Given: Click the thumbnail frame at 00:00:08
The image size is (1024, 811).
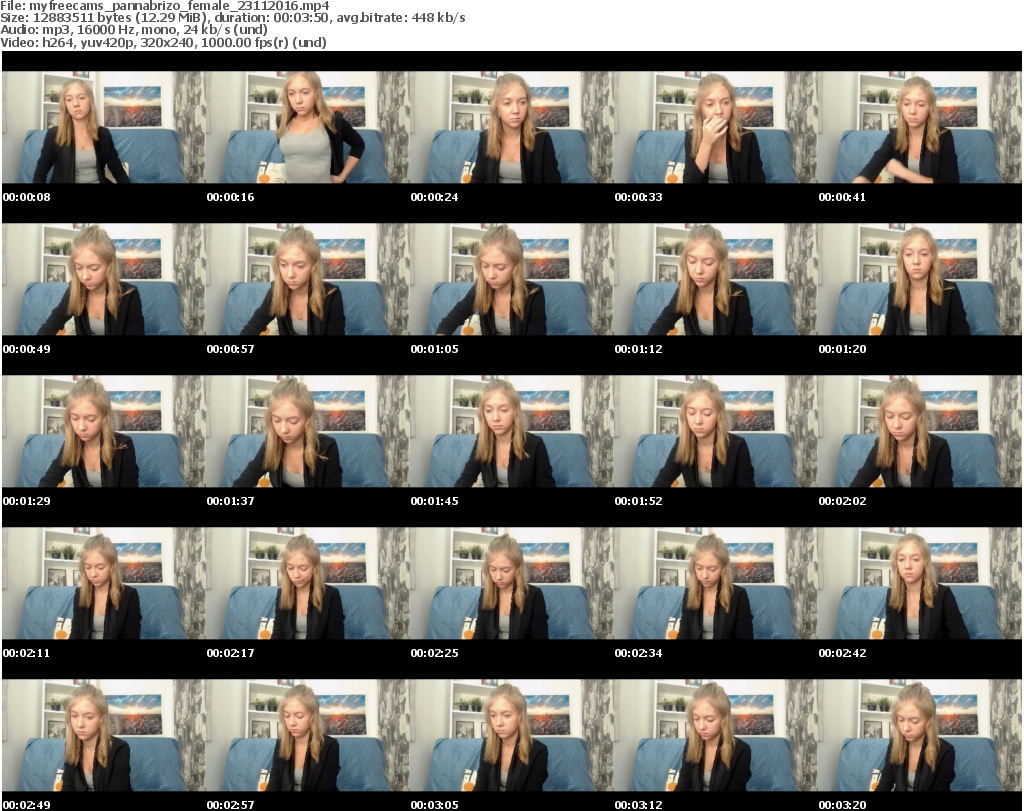Looking at the screenshot, I should pos(104,127).
